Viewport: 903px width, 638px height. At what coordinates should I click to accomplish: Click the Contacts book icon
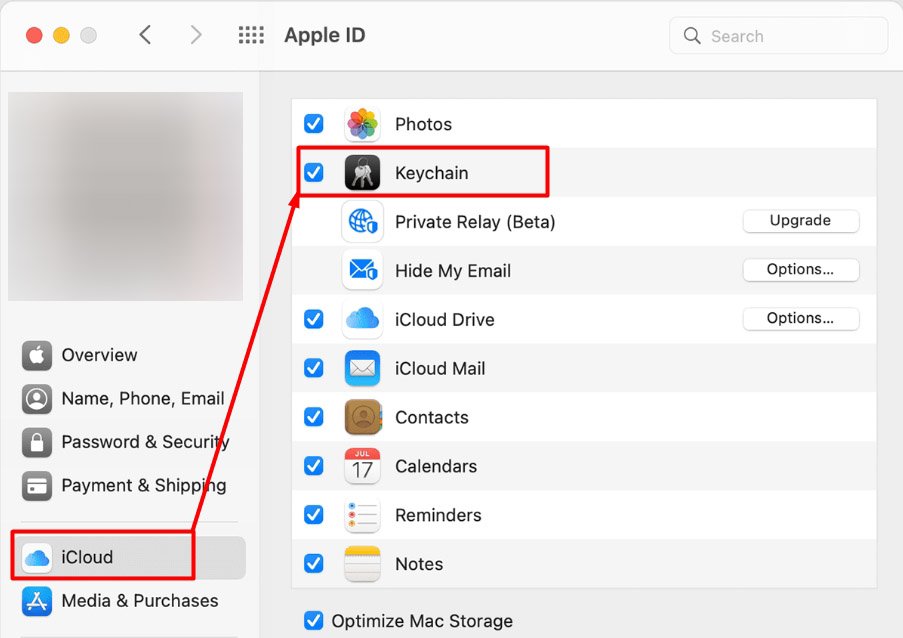[x=362, y=417]
